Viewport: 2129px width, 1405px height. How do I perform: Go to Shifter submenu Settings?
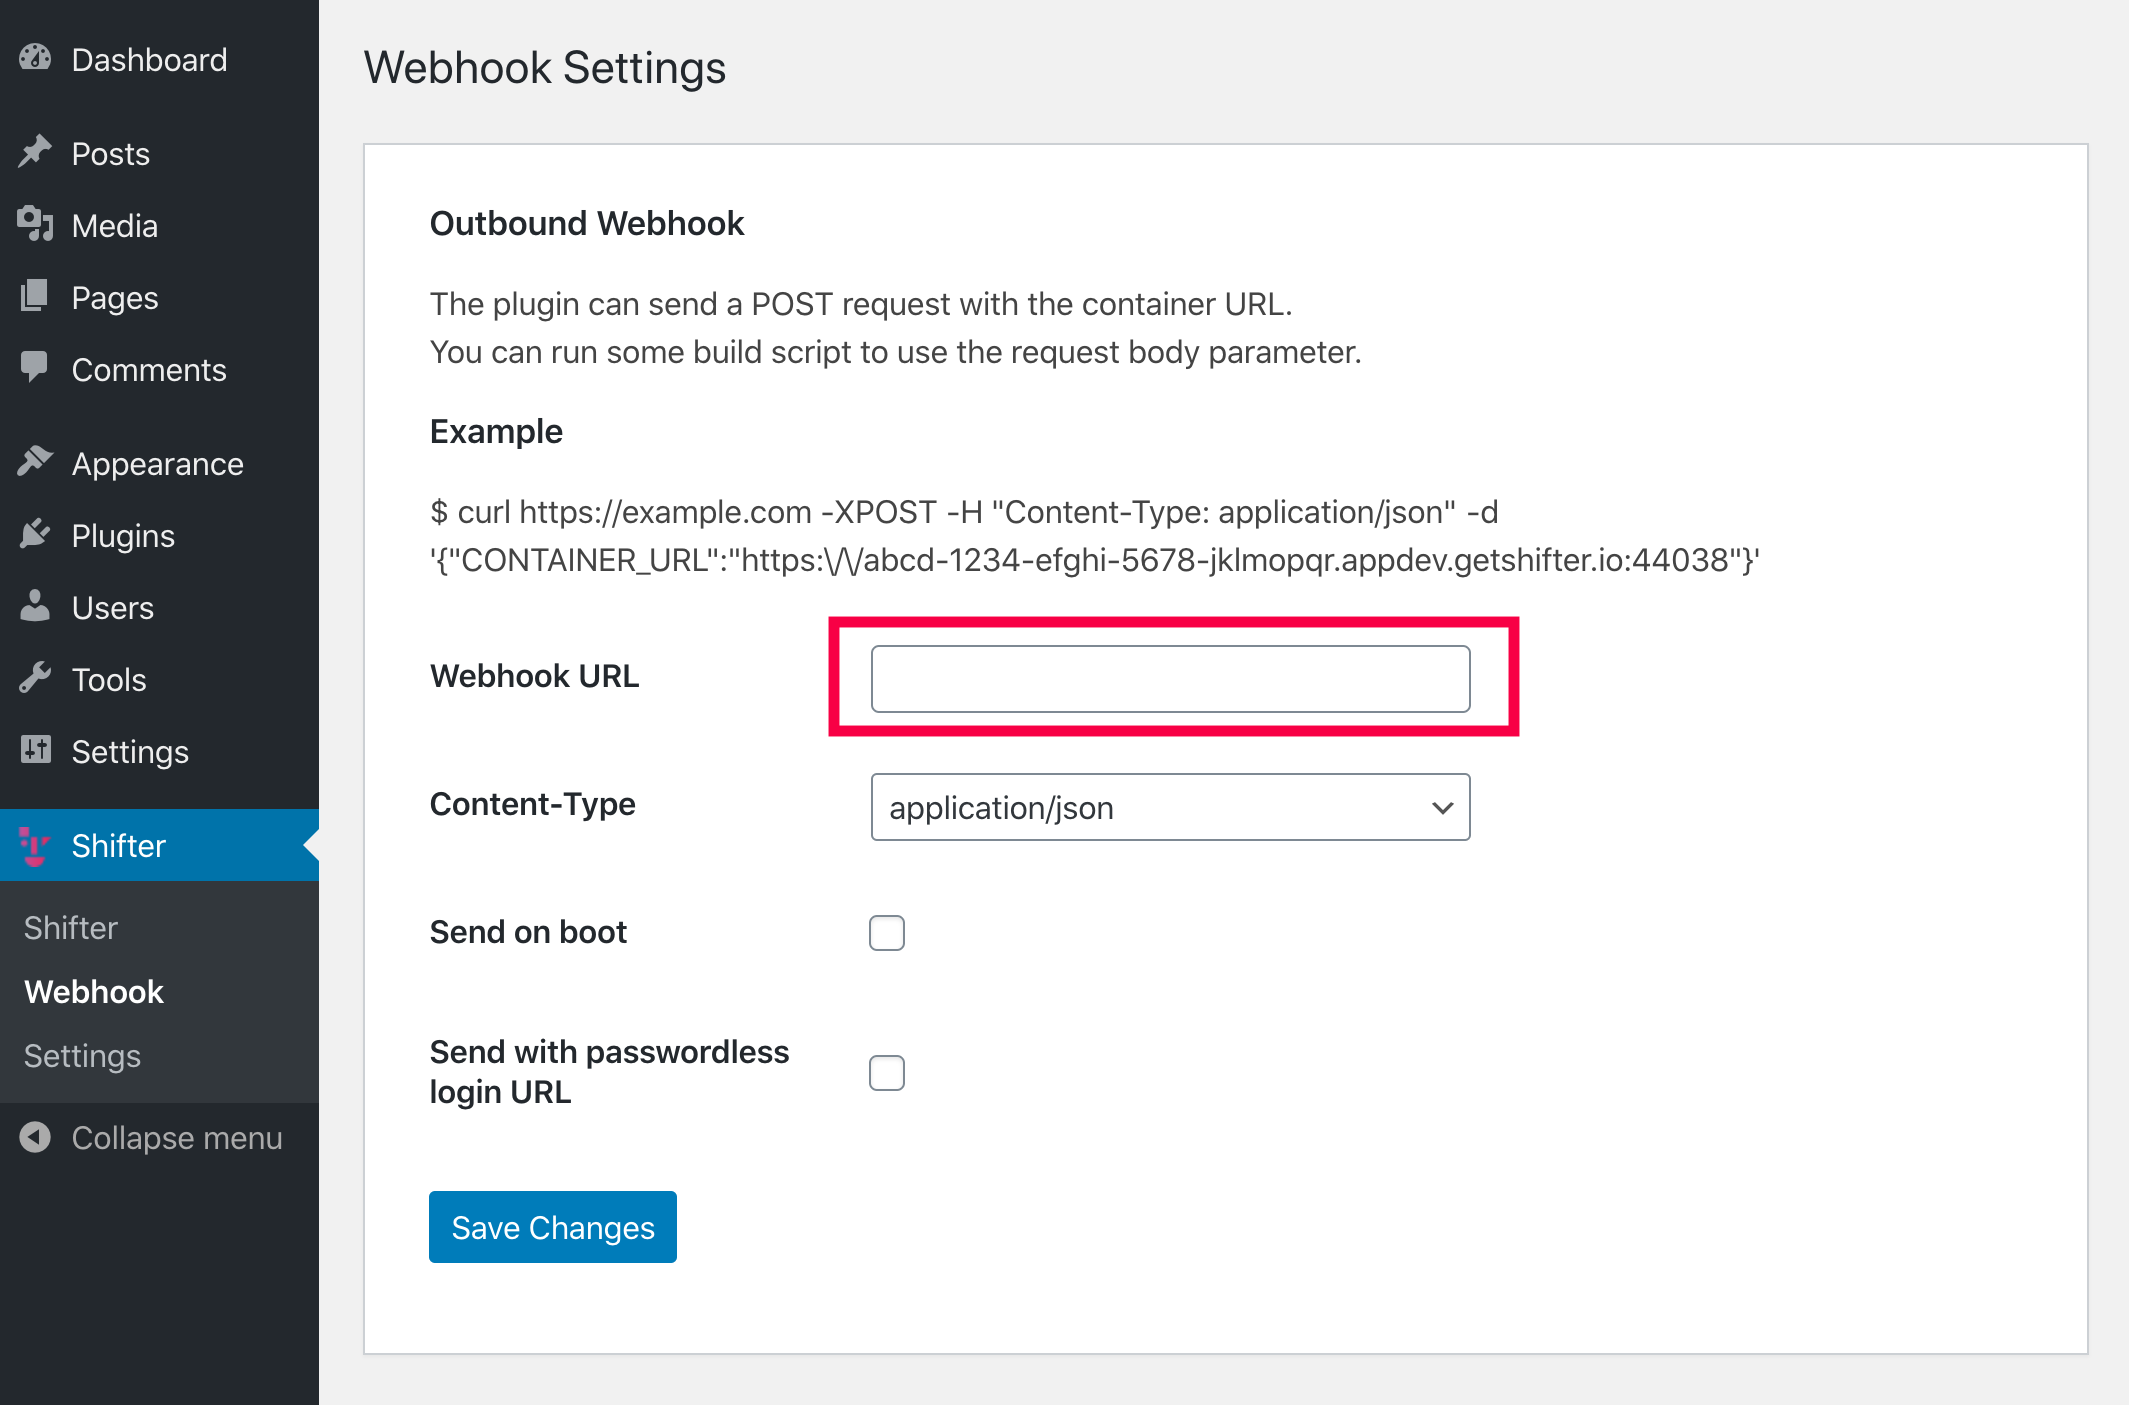pyautogui.click(x=82, y=1056)
